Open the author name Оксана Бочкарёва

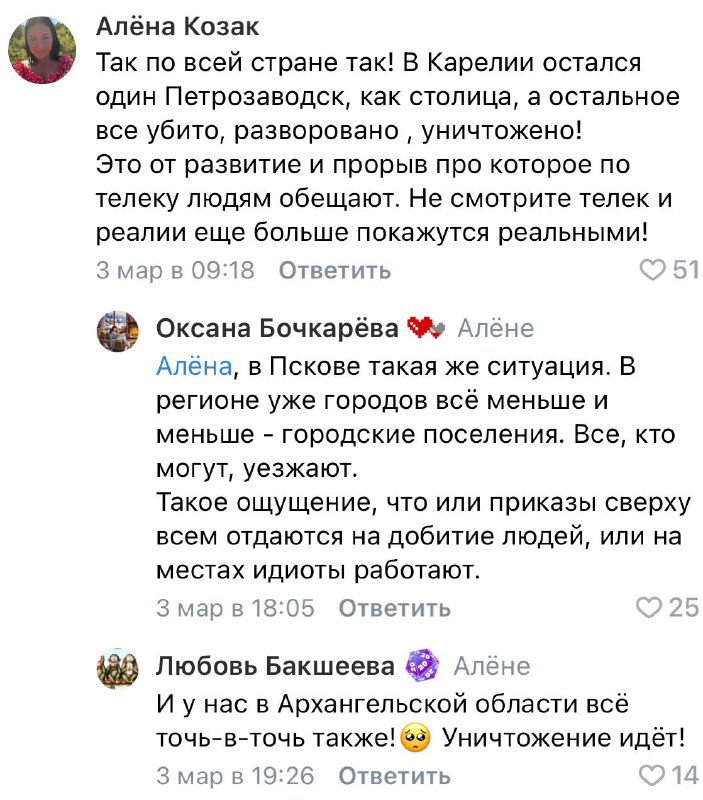pyautogui.click(x=279, y=328)
